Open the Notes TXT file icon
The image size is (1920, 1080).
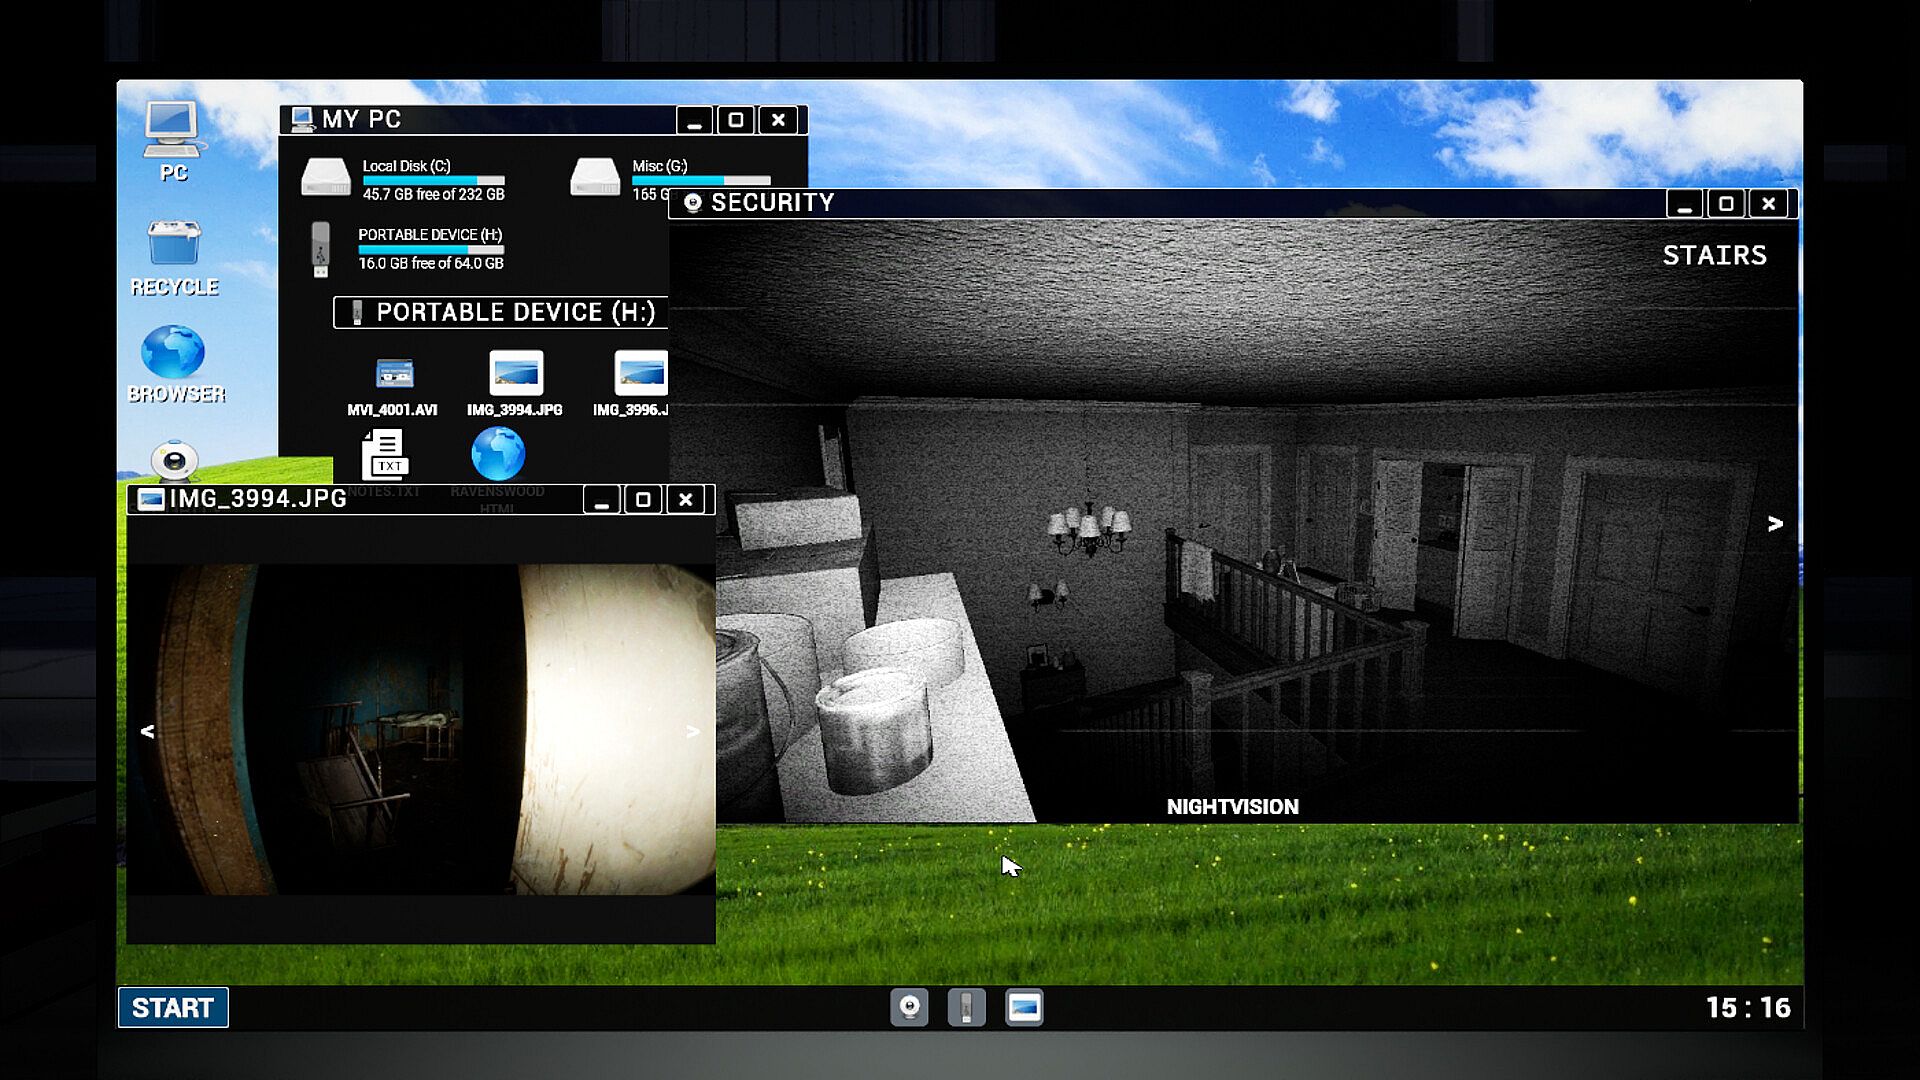384,455
